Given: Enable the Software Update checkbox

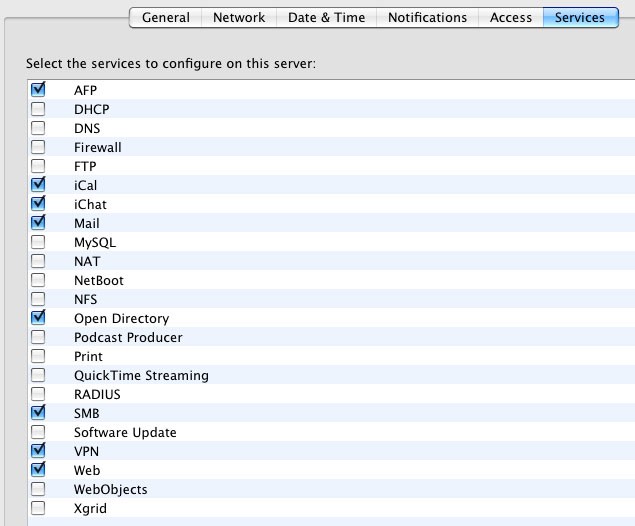Looking at the screenshot, I should (38, 432).
